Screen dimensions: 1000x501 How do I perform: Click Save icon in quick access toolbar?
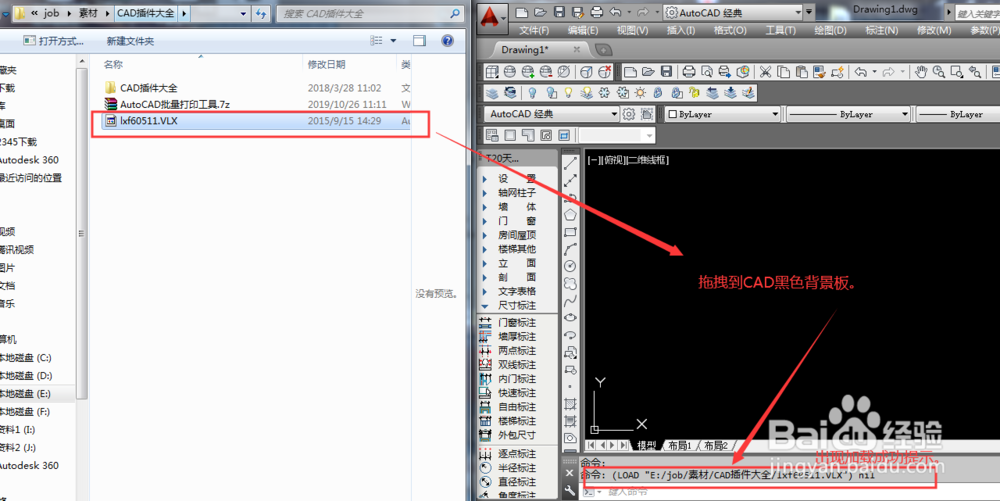(x=559, y=12)
